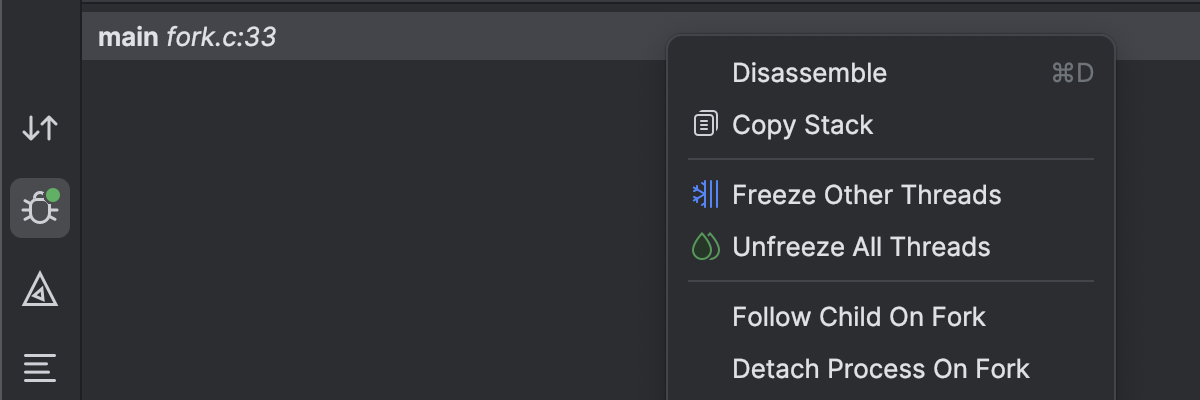
Task: Click the Copy Stack icon
Action: (x=706, y=125)
